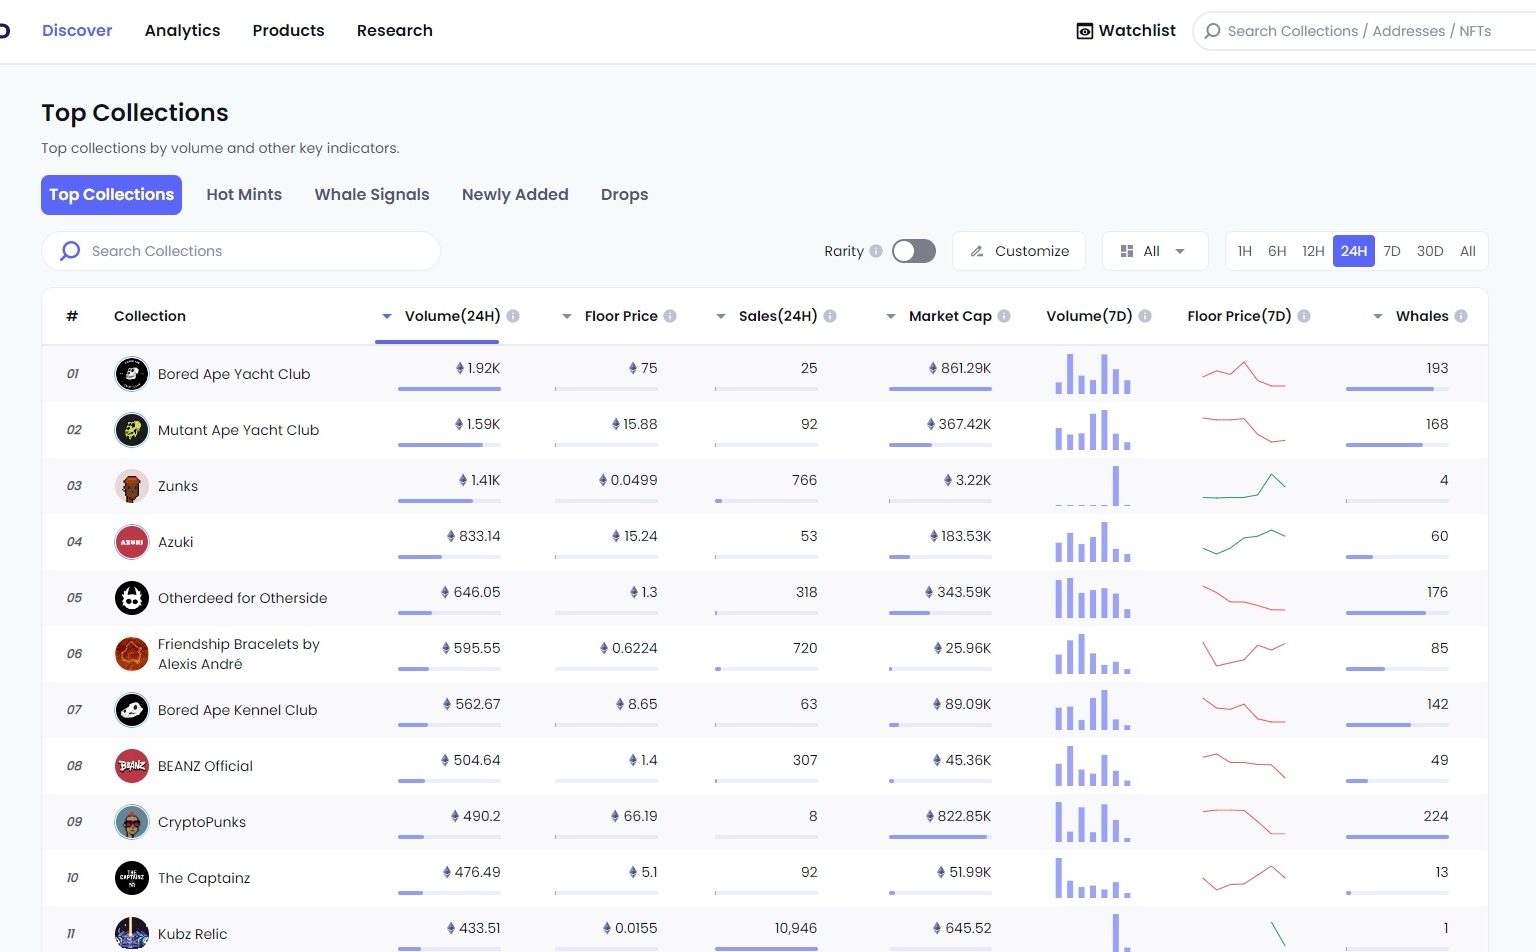Click the info icon next to Rarity
Image resolution: width=1536 pixels, height=952 pixels.
[x=876, y=251]
